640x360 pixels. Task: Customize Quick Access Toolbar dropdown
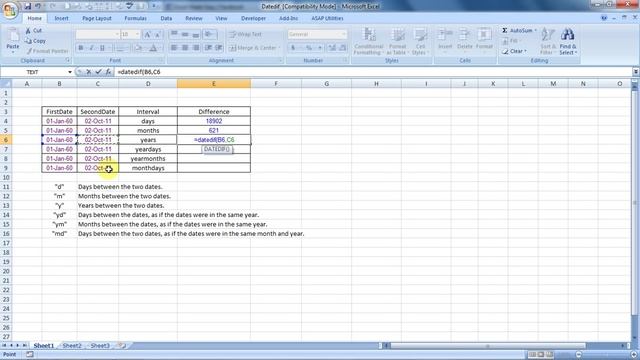154,6
